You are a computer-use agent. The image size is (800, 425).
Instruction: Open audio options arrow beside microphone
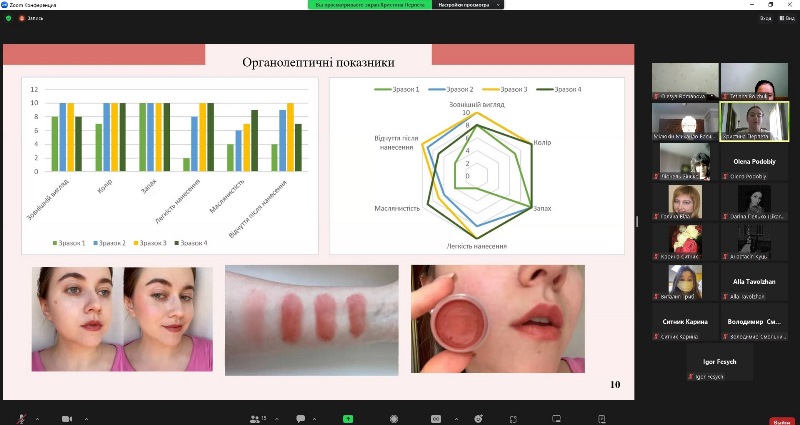click(37, 419)
